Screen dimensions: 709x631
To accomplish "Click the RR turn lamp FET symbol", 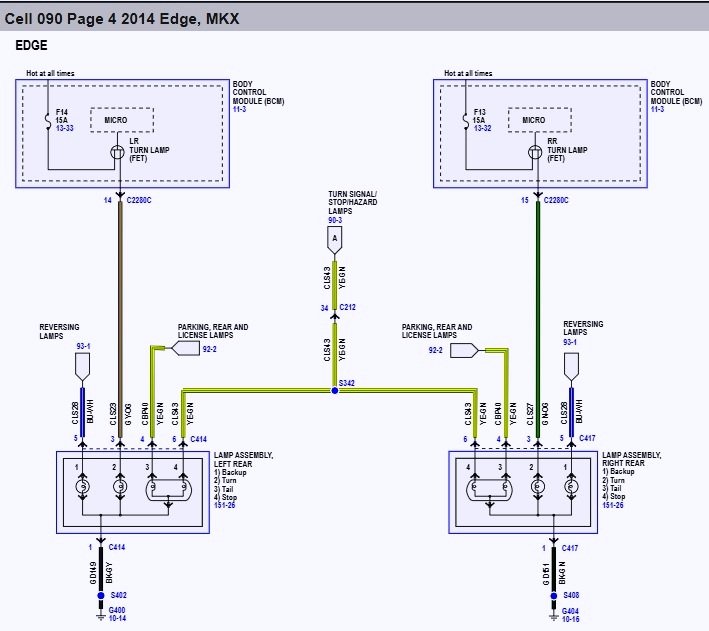I will [535, 152].
